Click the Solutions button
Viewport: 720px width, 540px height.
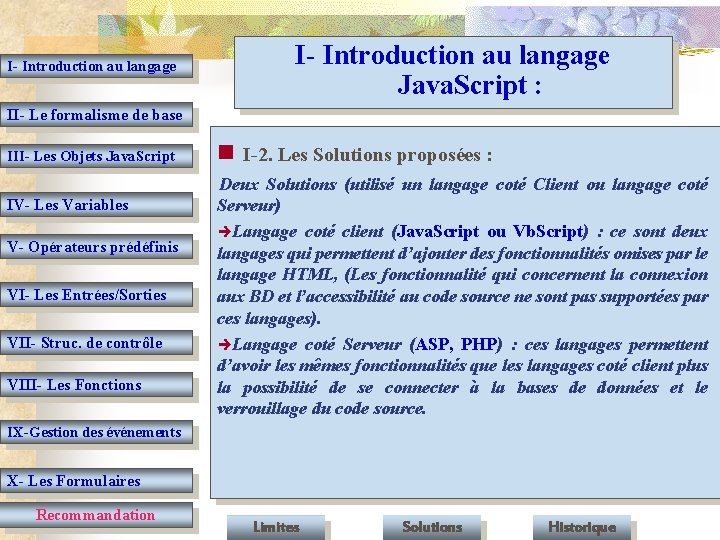pos(432,528)
